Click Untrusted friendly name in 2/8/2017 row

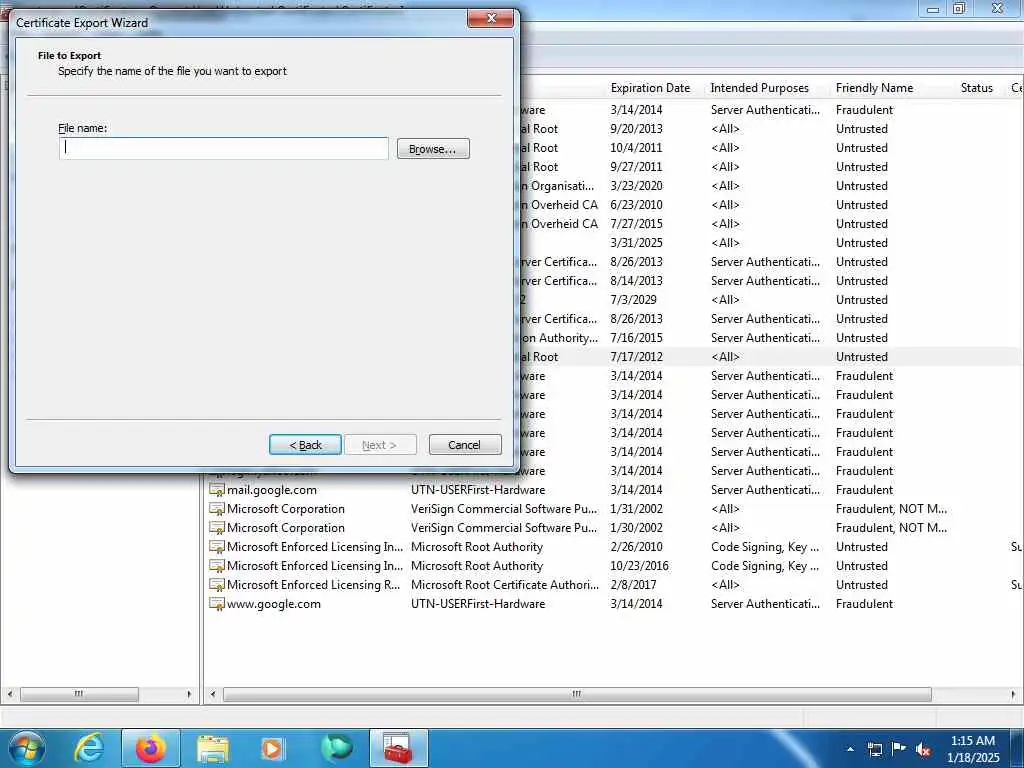861,584
